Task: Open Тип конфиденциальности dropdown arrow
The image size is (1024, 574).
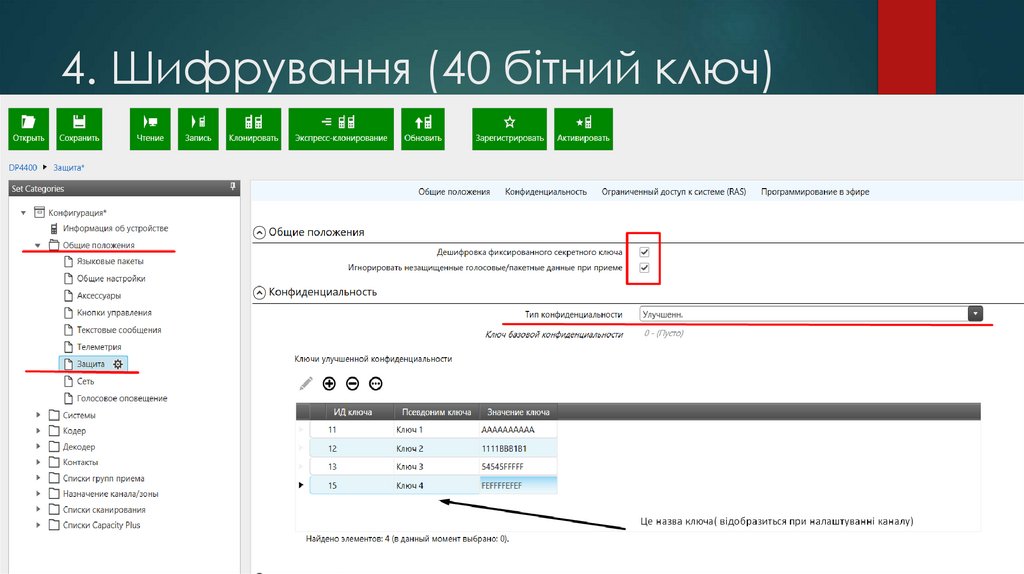Action: click(x=975, y=313)
